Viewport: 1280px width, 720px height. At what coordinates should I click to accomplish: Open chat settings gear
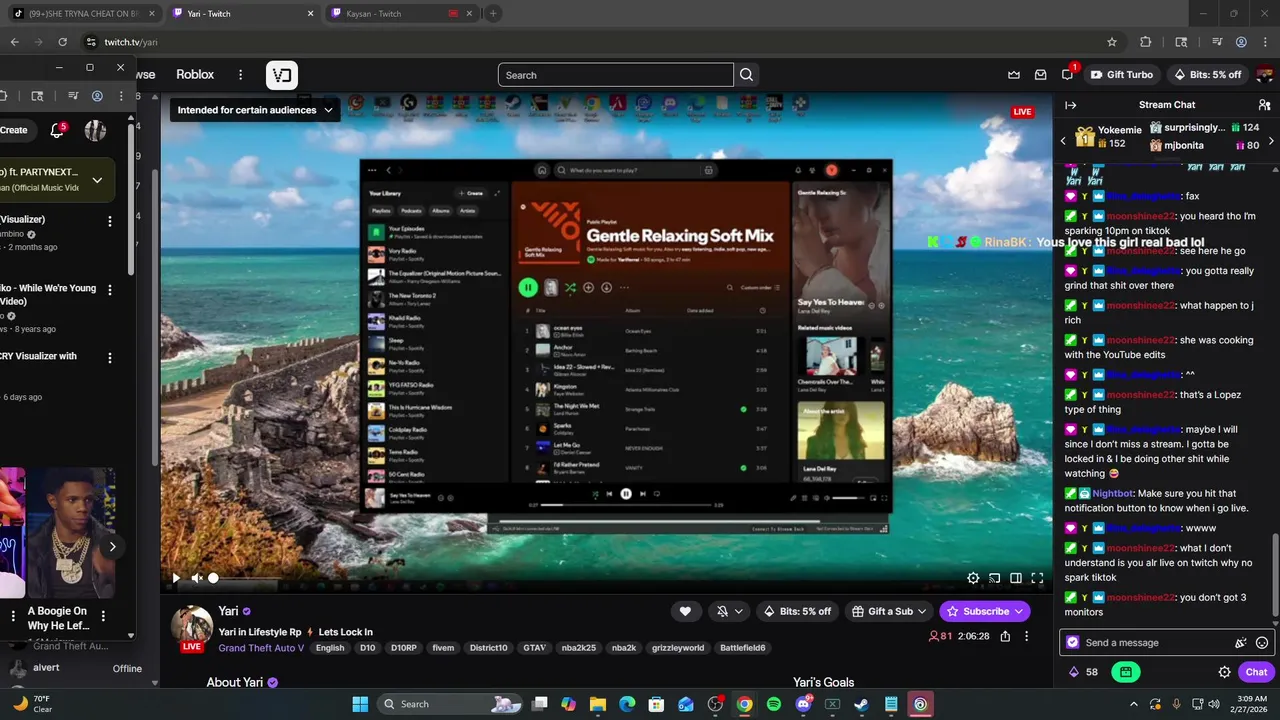click(x=1224, y=672)
